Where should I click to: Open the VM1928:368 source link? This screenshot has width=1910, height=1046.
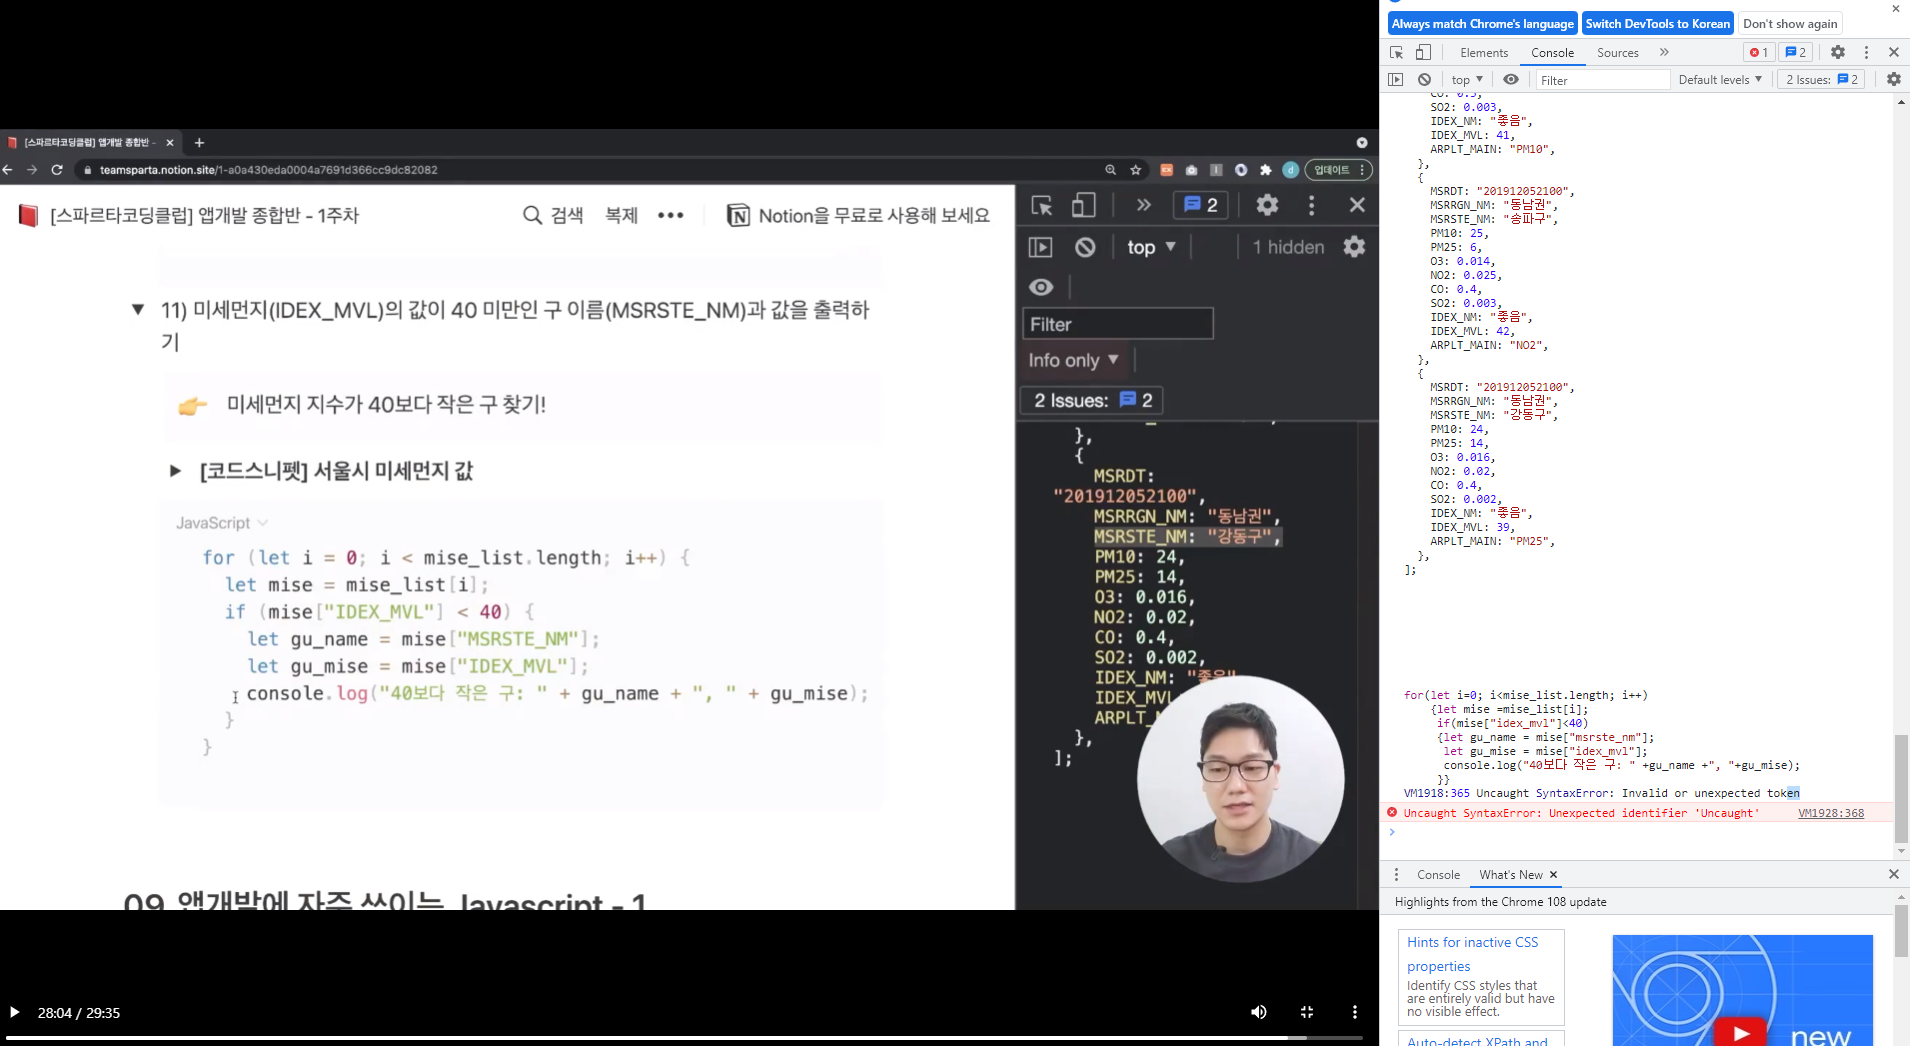point(1831,813)
